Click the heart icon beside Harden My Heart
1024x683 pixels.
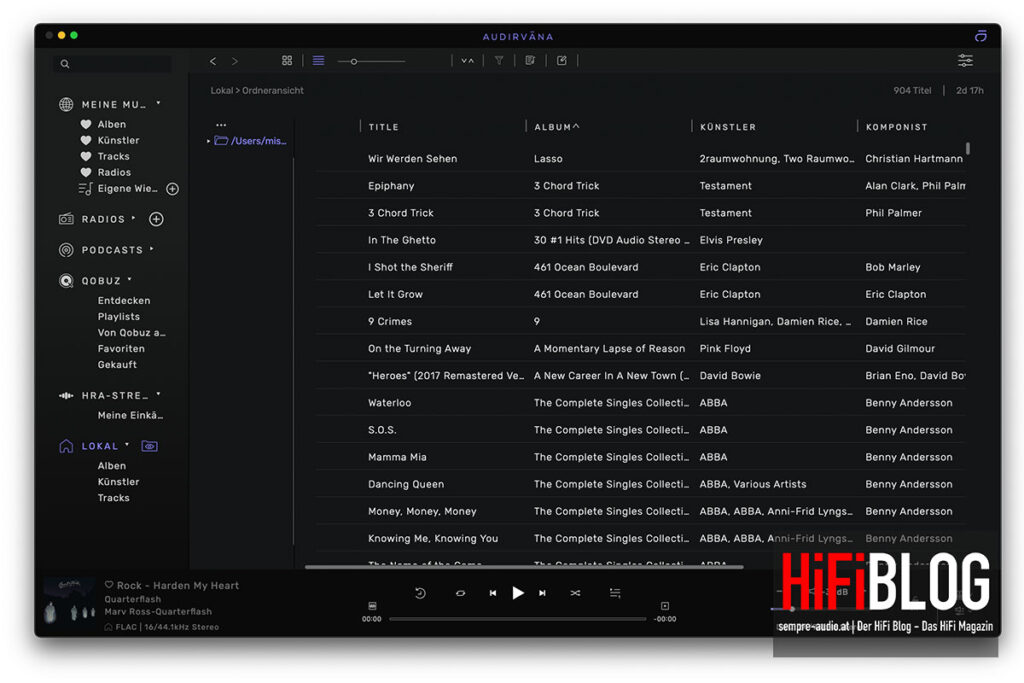click(x=109, y=586)
